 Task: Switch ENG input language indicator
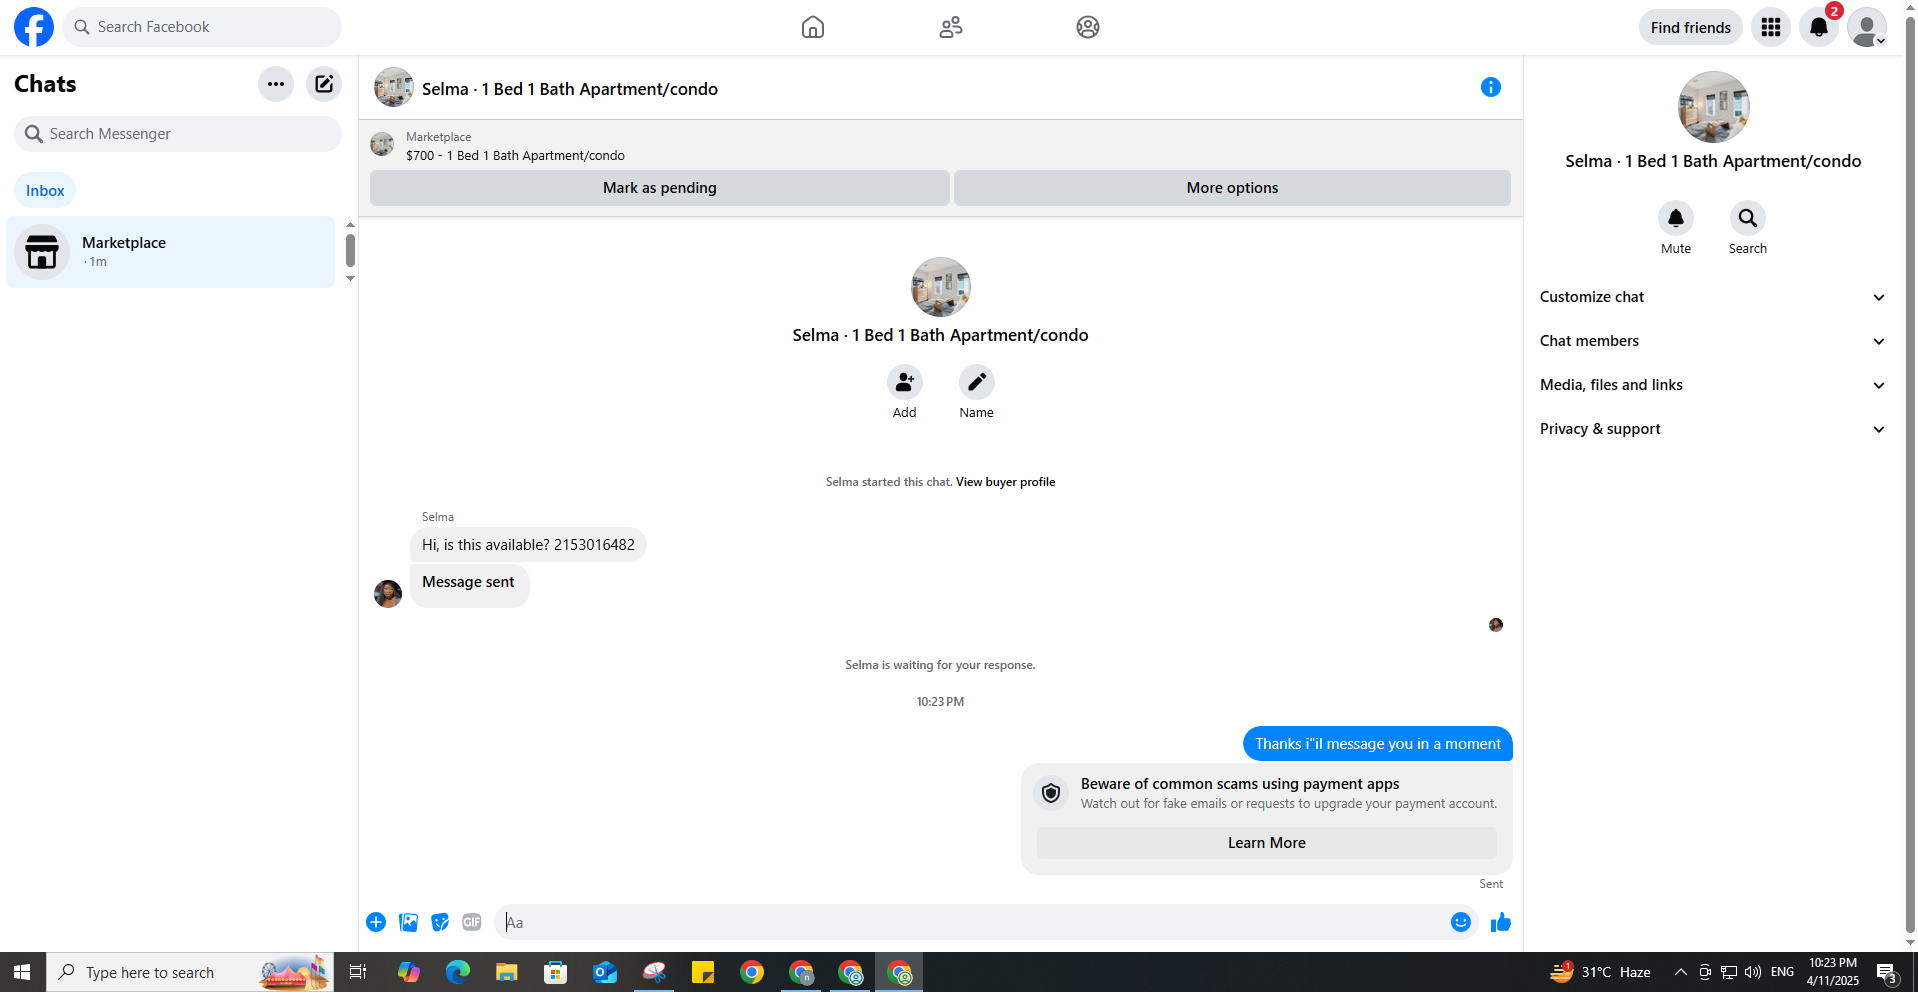click(x=1782, y=972)
